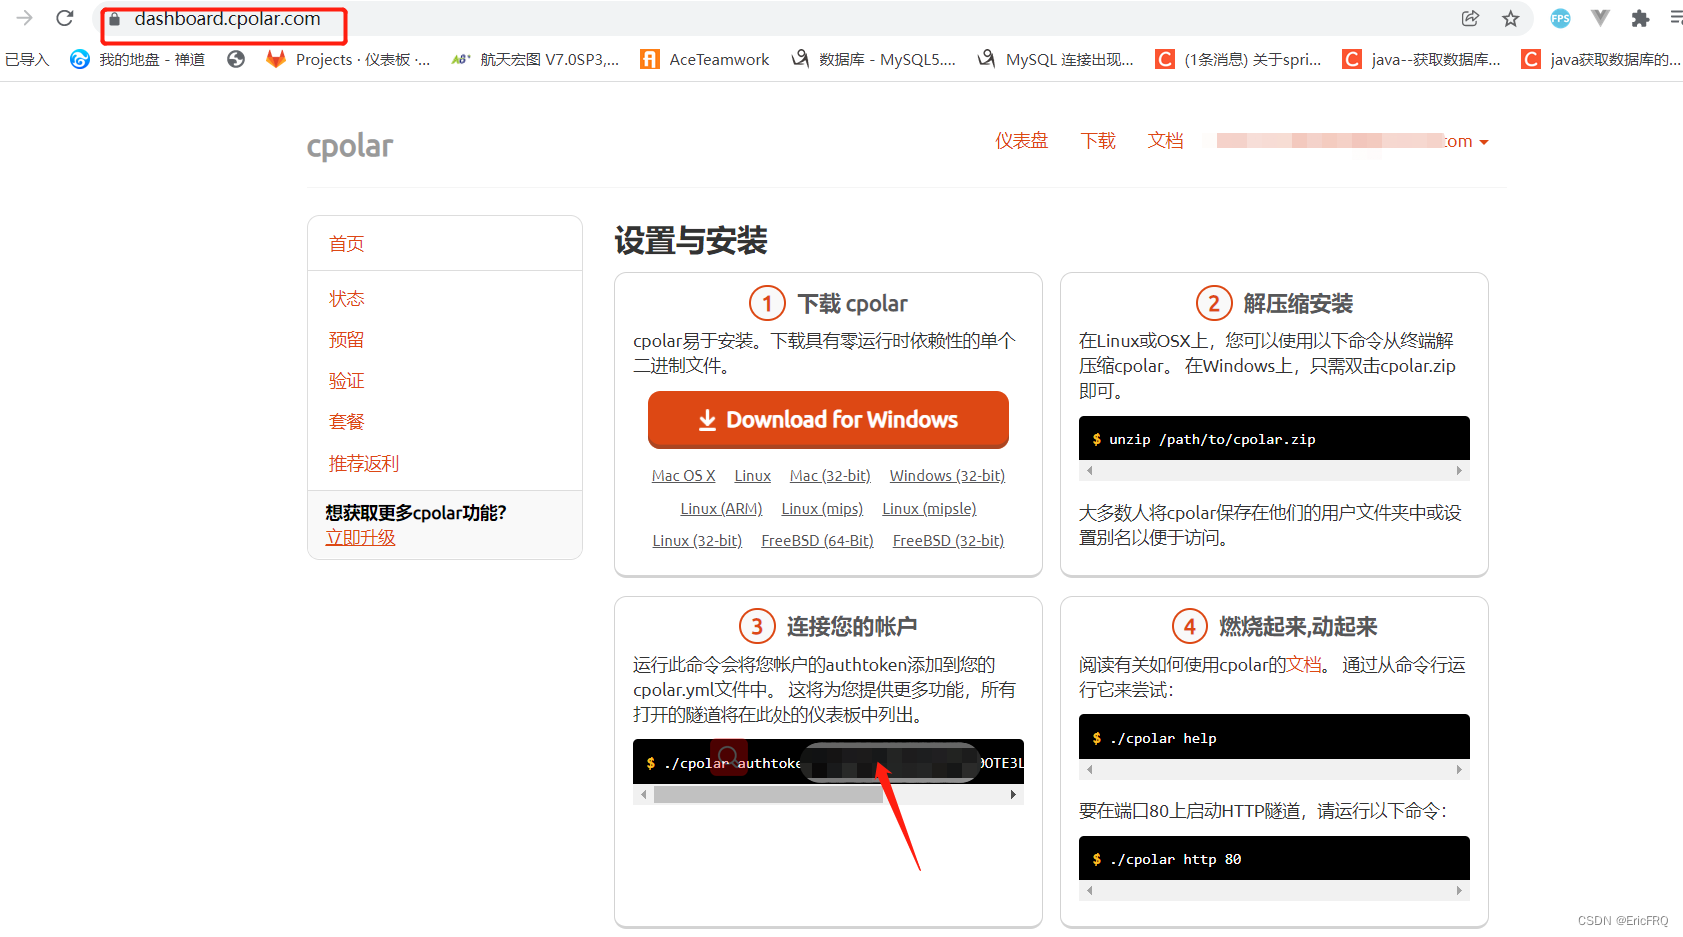Screen dimensions: 1683x937
Task: Download the Linux (mipsle) build
Action: [x=929, y=509]
